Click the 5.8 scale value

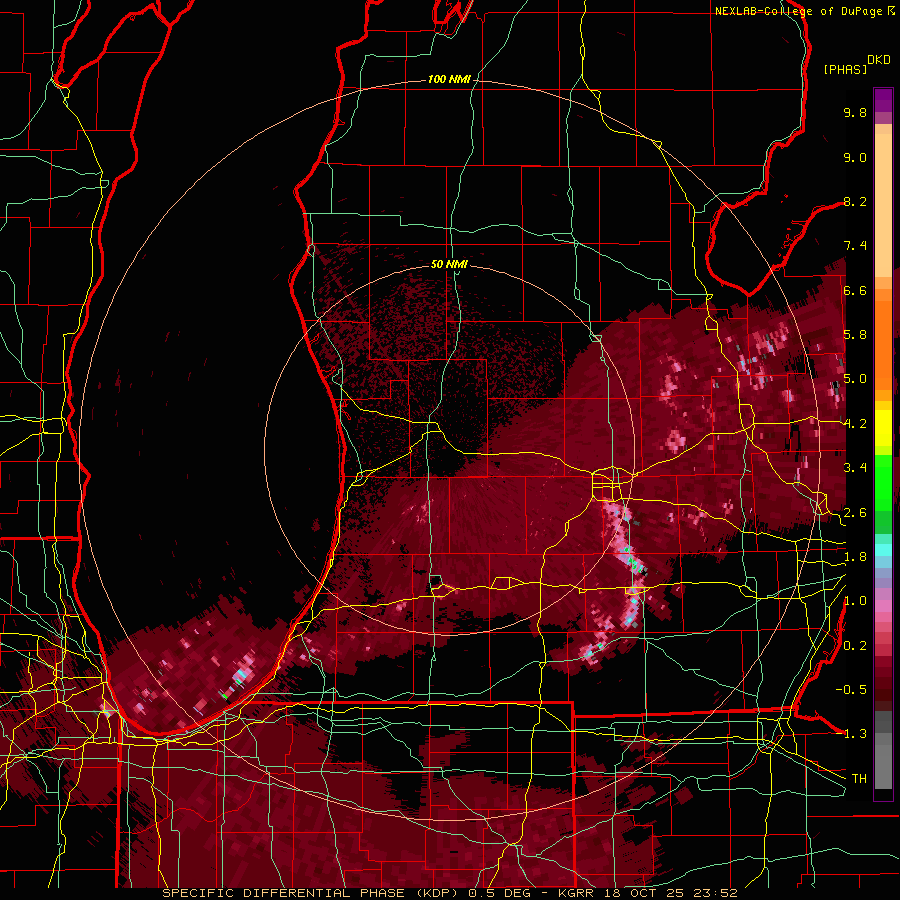(x=855, y=335)
